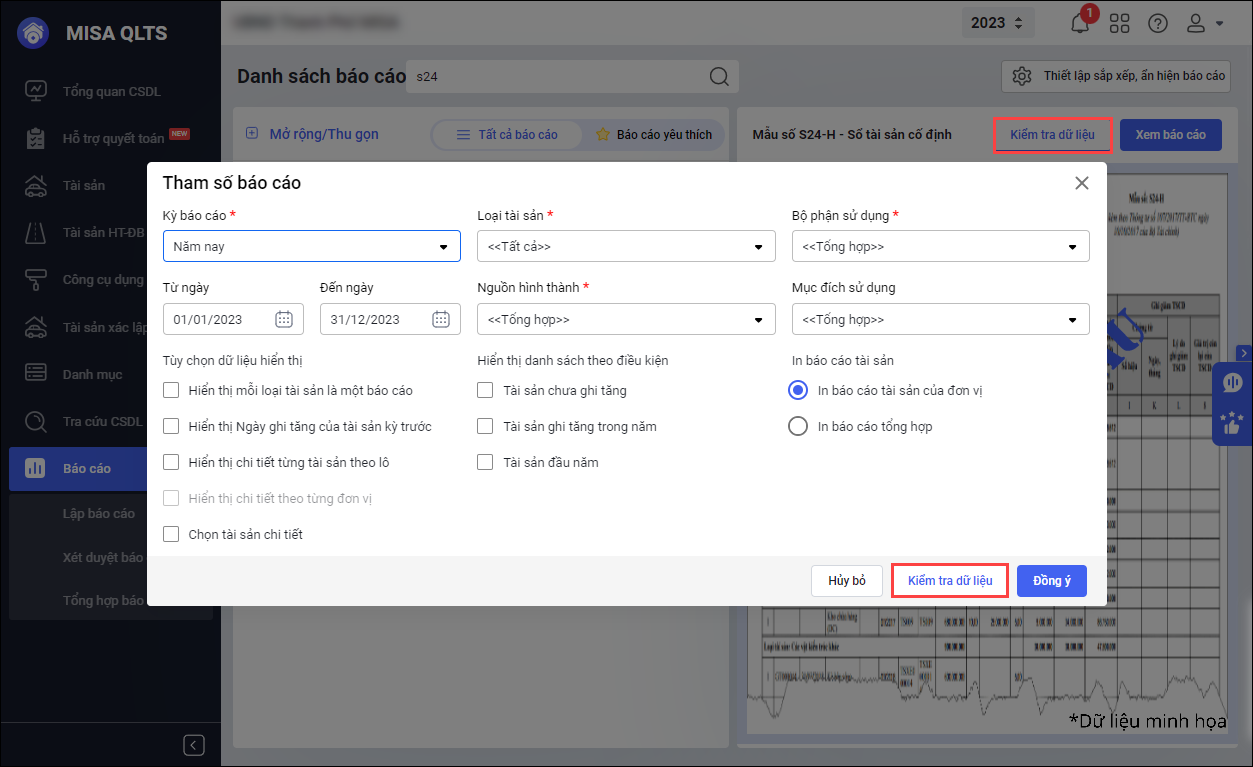Switch to Báo cáo yêu thích tab

(x=654, y=134)
